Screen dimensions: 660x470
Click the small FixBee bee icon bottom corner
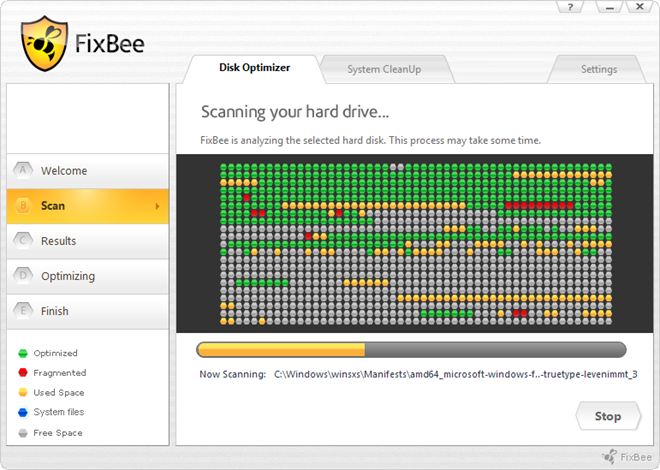[x=609, y=457]
